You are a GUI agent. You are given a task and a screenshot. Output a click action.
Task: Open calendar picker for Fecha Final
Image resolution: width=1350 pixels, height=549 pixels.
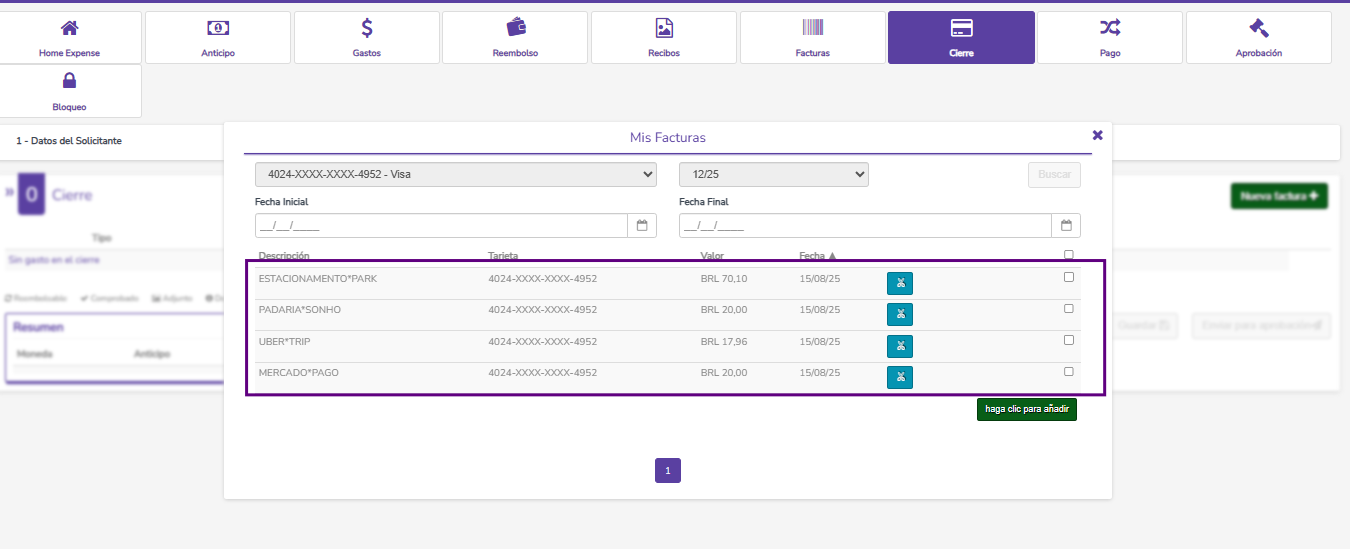[x=1066, y=225]
